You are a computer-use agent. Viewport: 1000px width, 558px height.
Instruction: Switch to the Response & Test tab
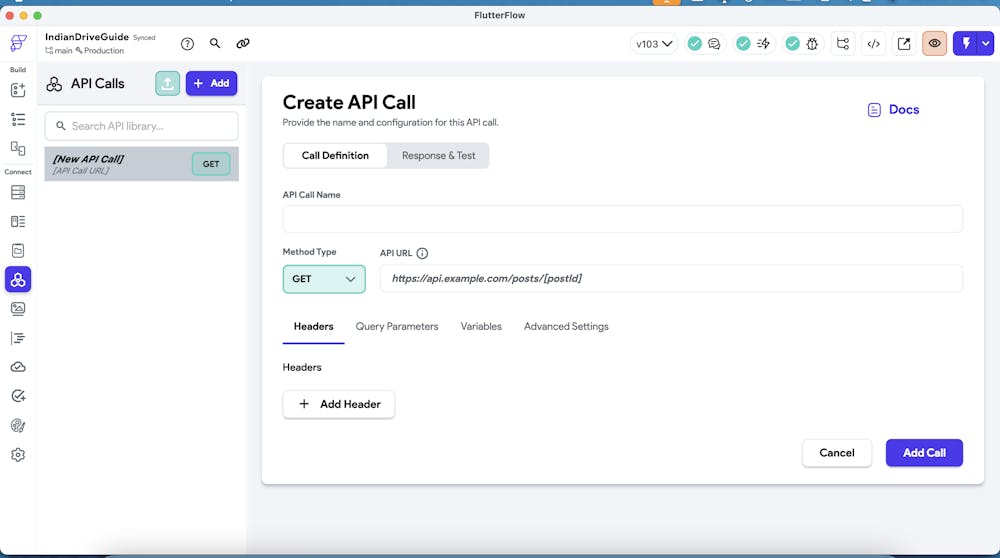[438, 156]
